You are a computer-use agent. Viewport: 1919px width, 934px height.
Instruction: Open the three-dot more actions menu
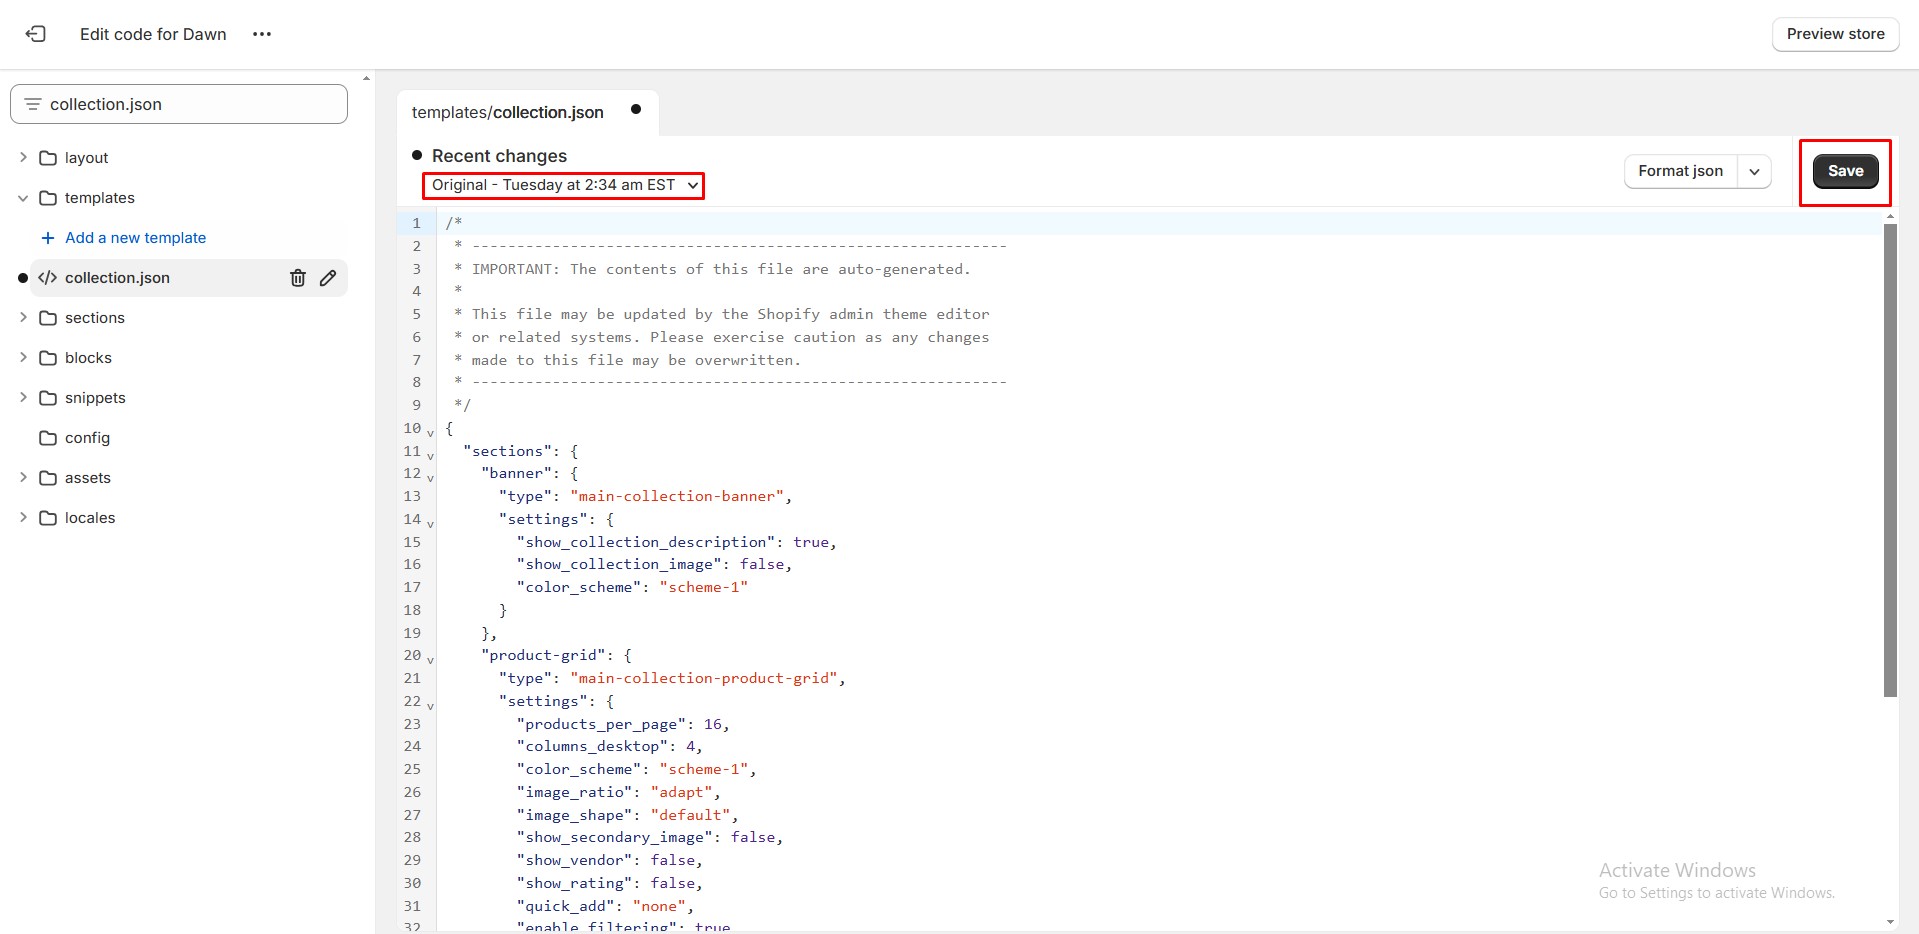pyautogui.click(x=262, y=34)
